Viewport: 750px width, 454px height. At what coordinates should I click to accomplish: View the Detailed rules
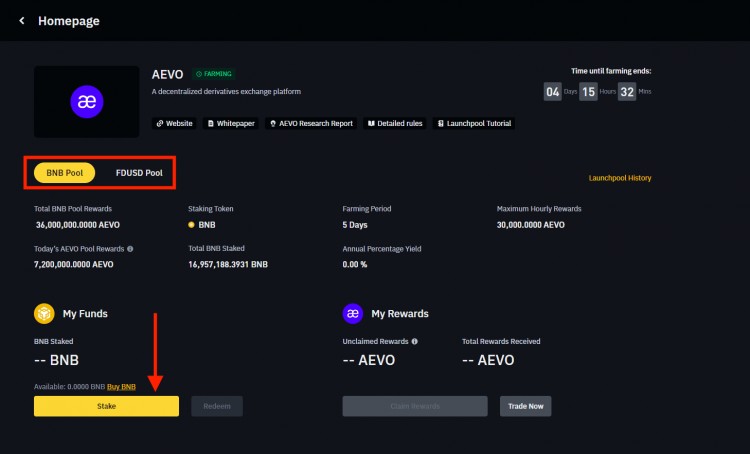click(395, 123)
